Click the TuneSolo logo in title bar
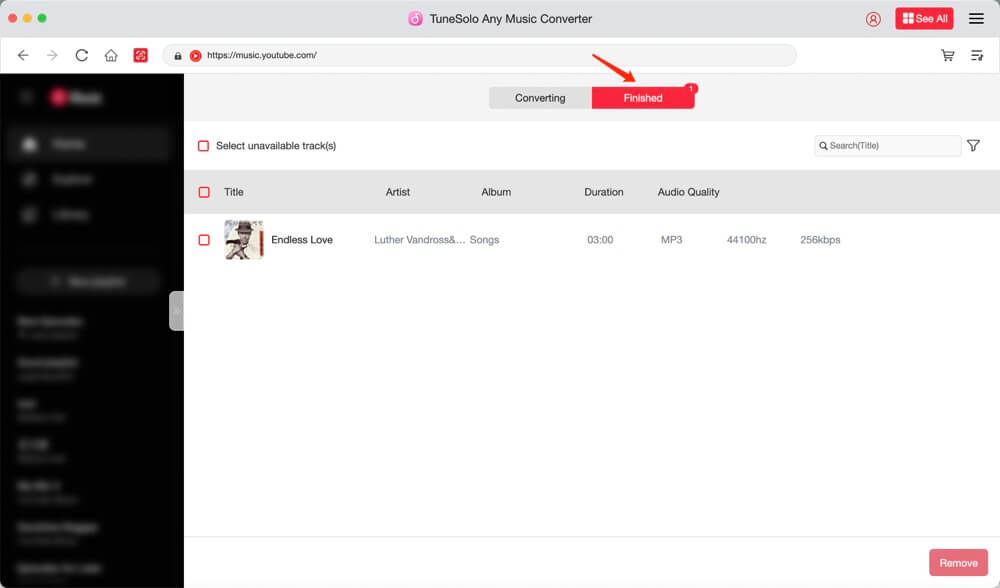1000x588 pixels. point(415,19)
